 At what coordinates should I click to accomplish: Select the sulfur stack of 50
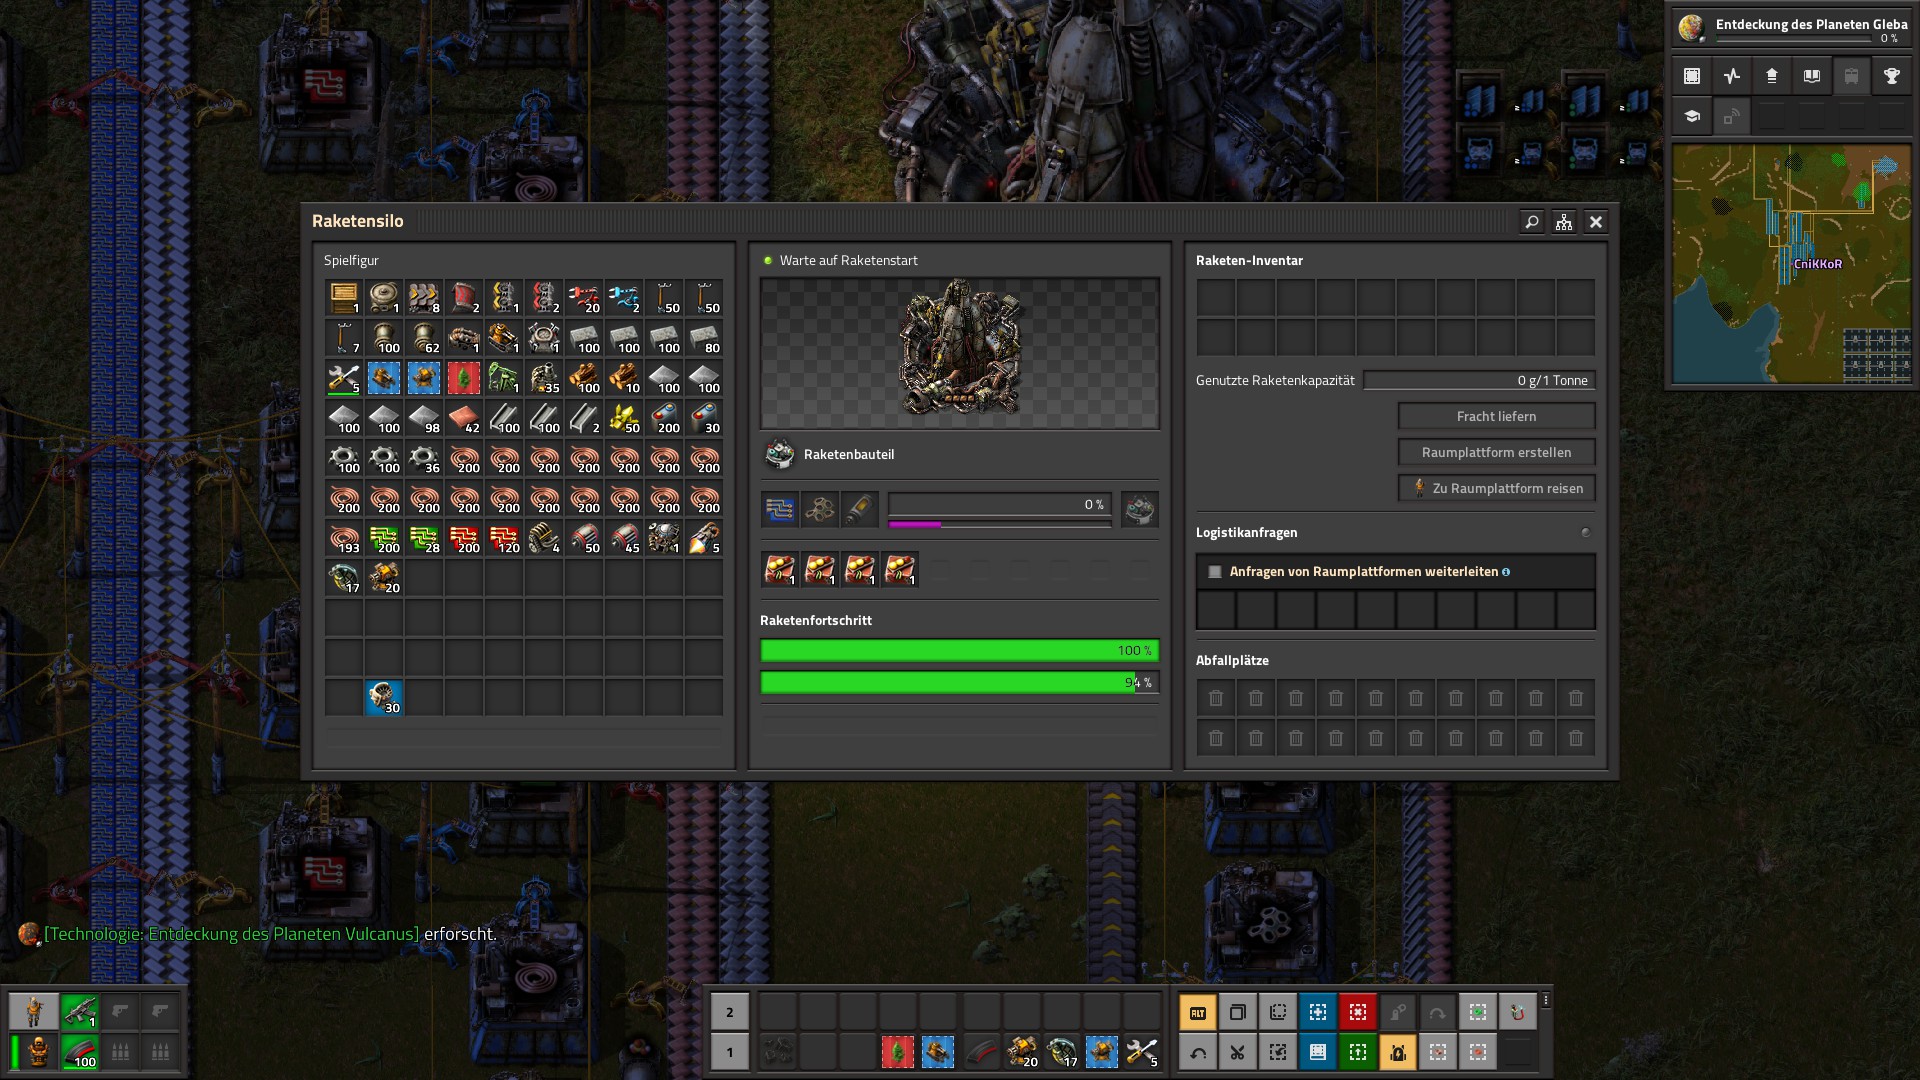[623, 417]
